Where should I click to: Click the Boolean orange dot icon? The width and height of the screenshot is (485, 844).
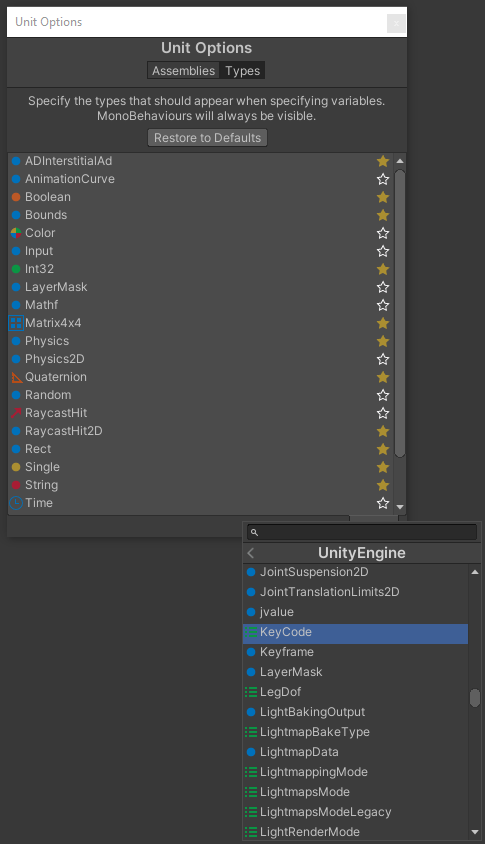(x=16, y=197)
